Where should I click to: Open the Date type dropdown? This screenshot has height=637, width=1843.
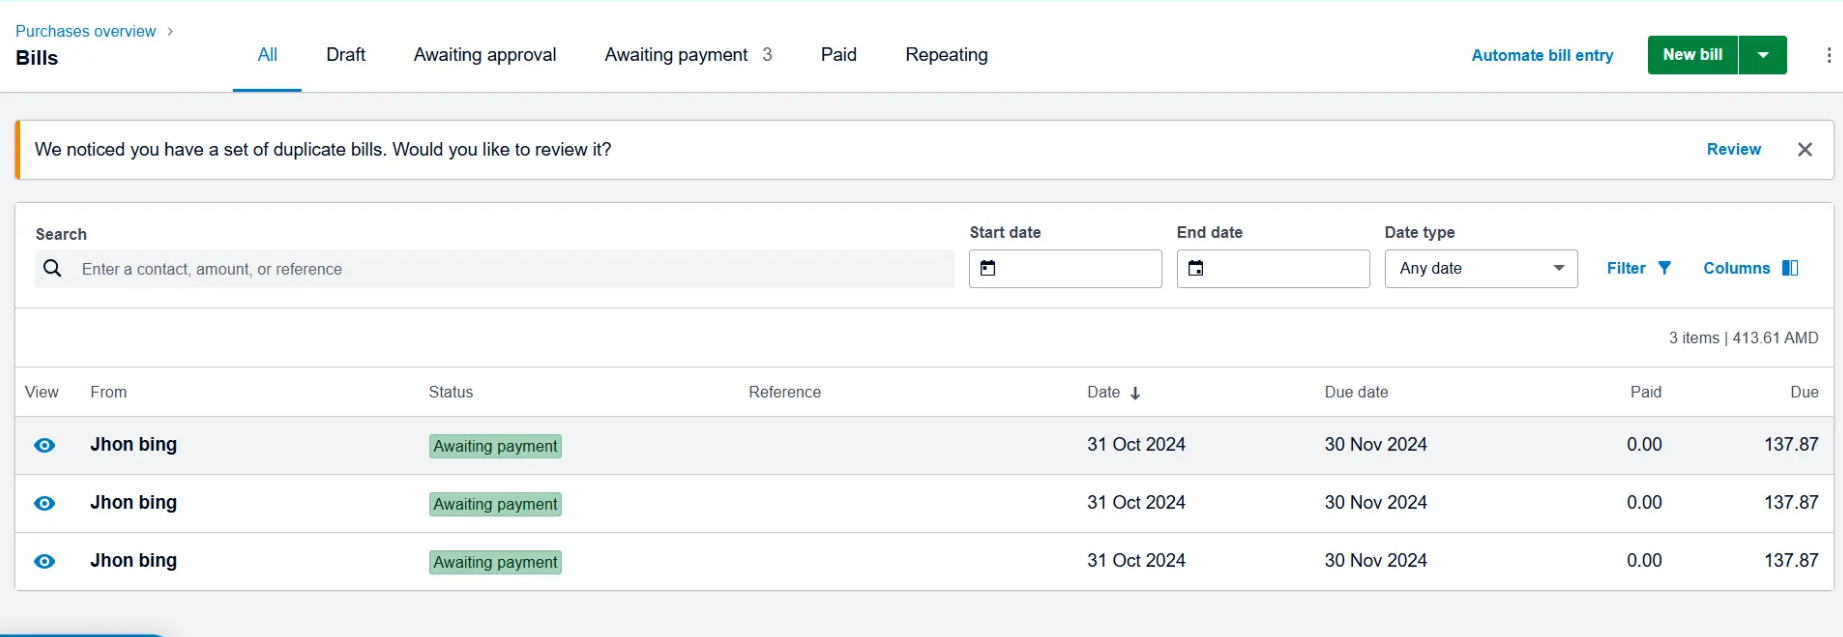click(1481, 269)
